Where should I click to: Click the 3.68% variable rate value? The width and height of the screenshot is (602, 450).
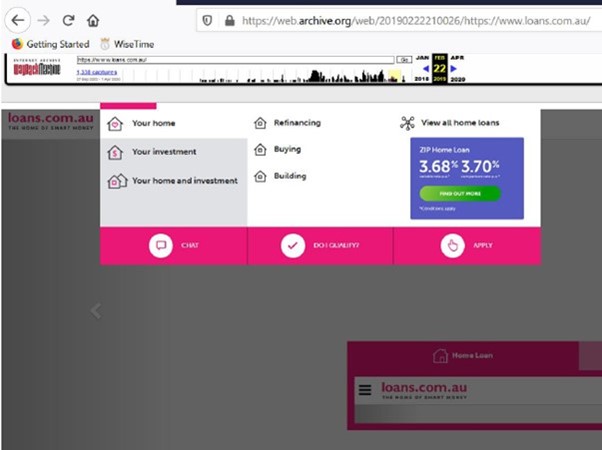click(438, 167)
